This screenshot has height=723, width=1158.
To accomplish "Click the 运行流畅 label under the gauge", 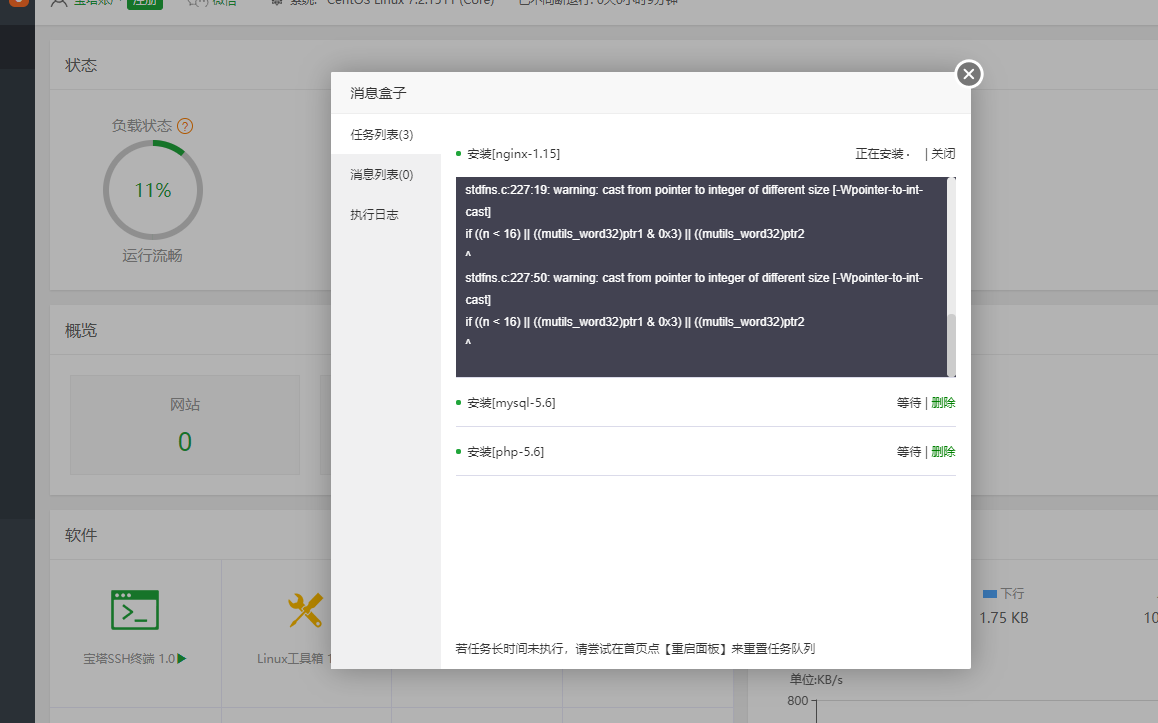I will pyautogui.click(x=152, y=256).
